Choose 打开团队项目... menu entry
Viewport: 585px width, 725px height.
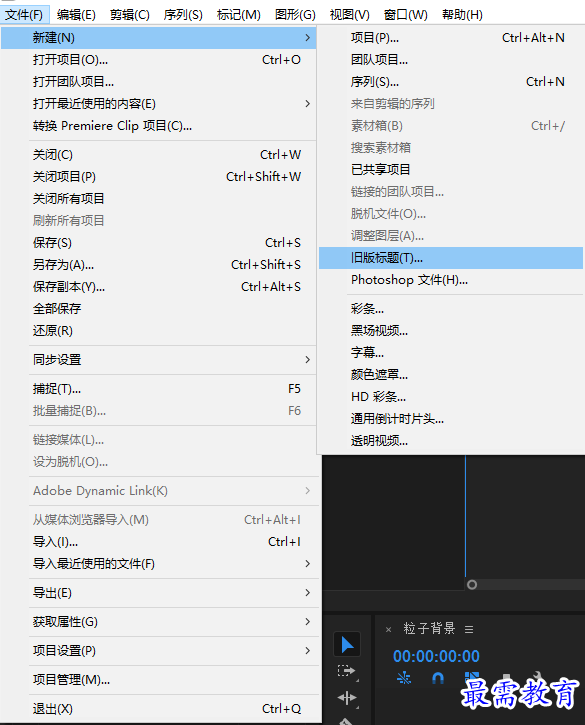coord(159,82)
